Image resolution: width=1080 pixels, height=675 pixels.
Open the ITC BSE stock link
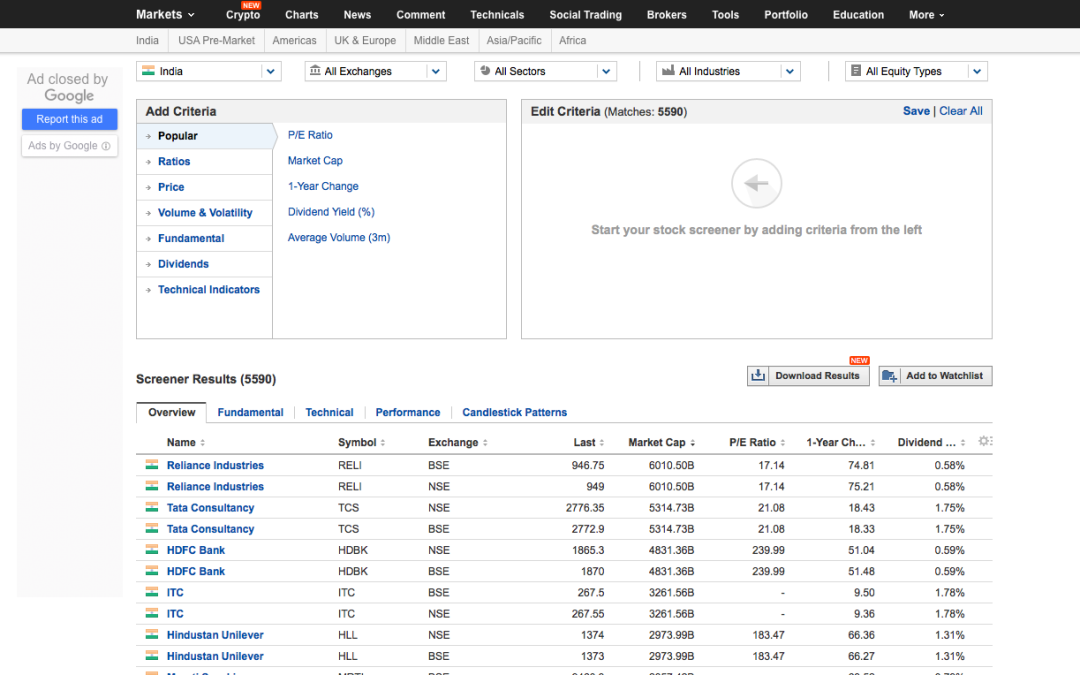tap(175, 592)
